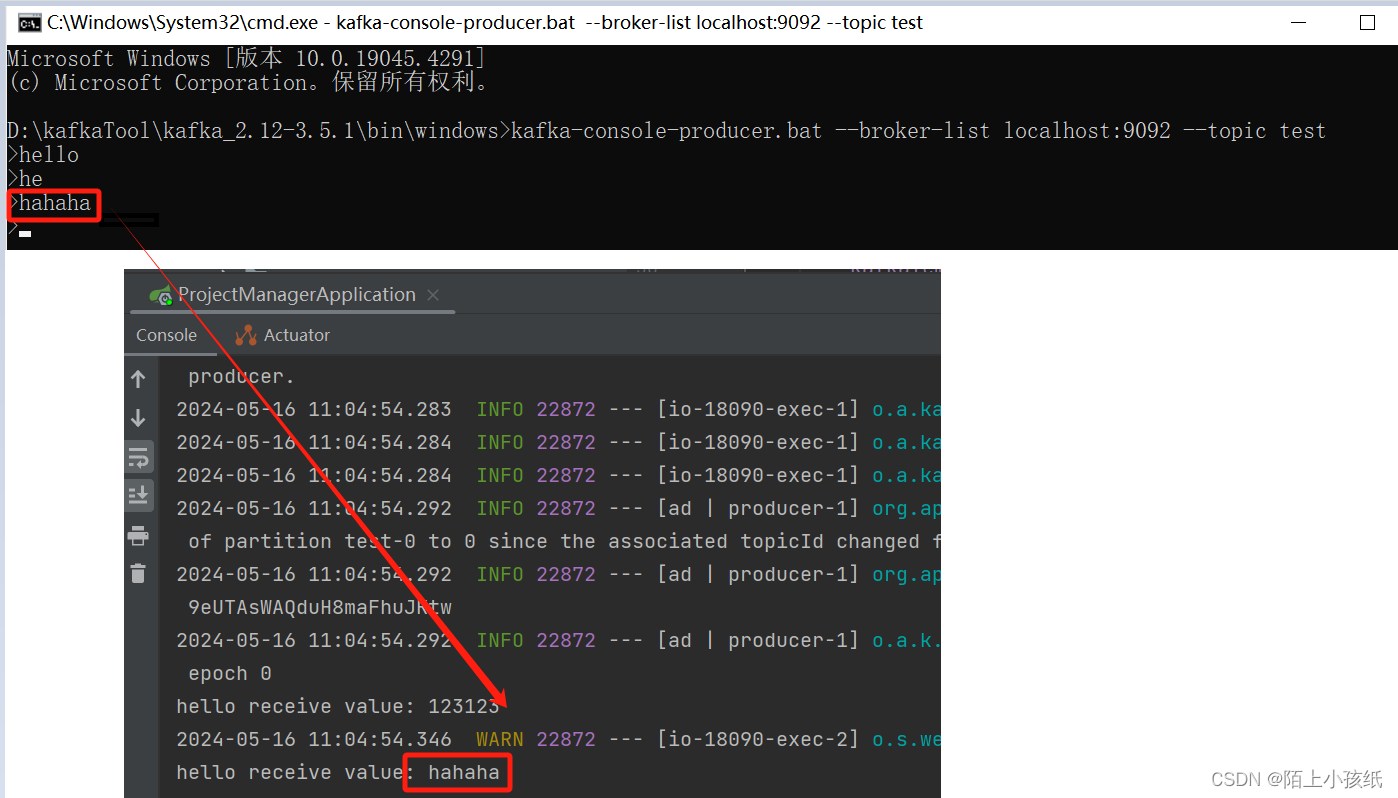Click the log line timestamped 11:04:54.283
Screen dimensions: 1398x798
[x=558, y=410]
